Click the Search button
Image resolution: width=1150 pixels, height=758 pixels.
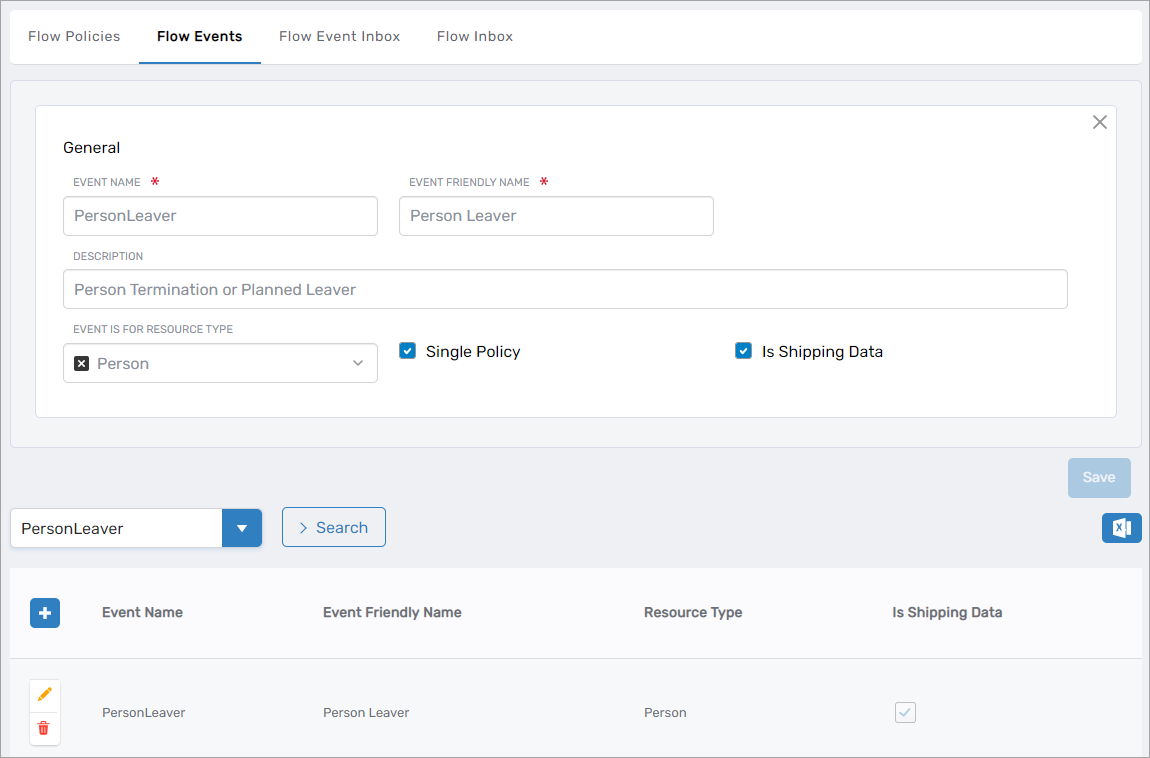(333, 528)
